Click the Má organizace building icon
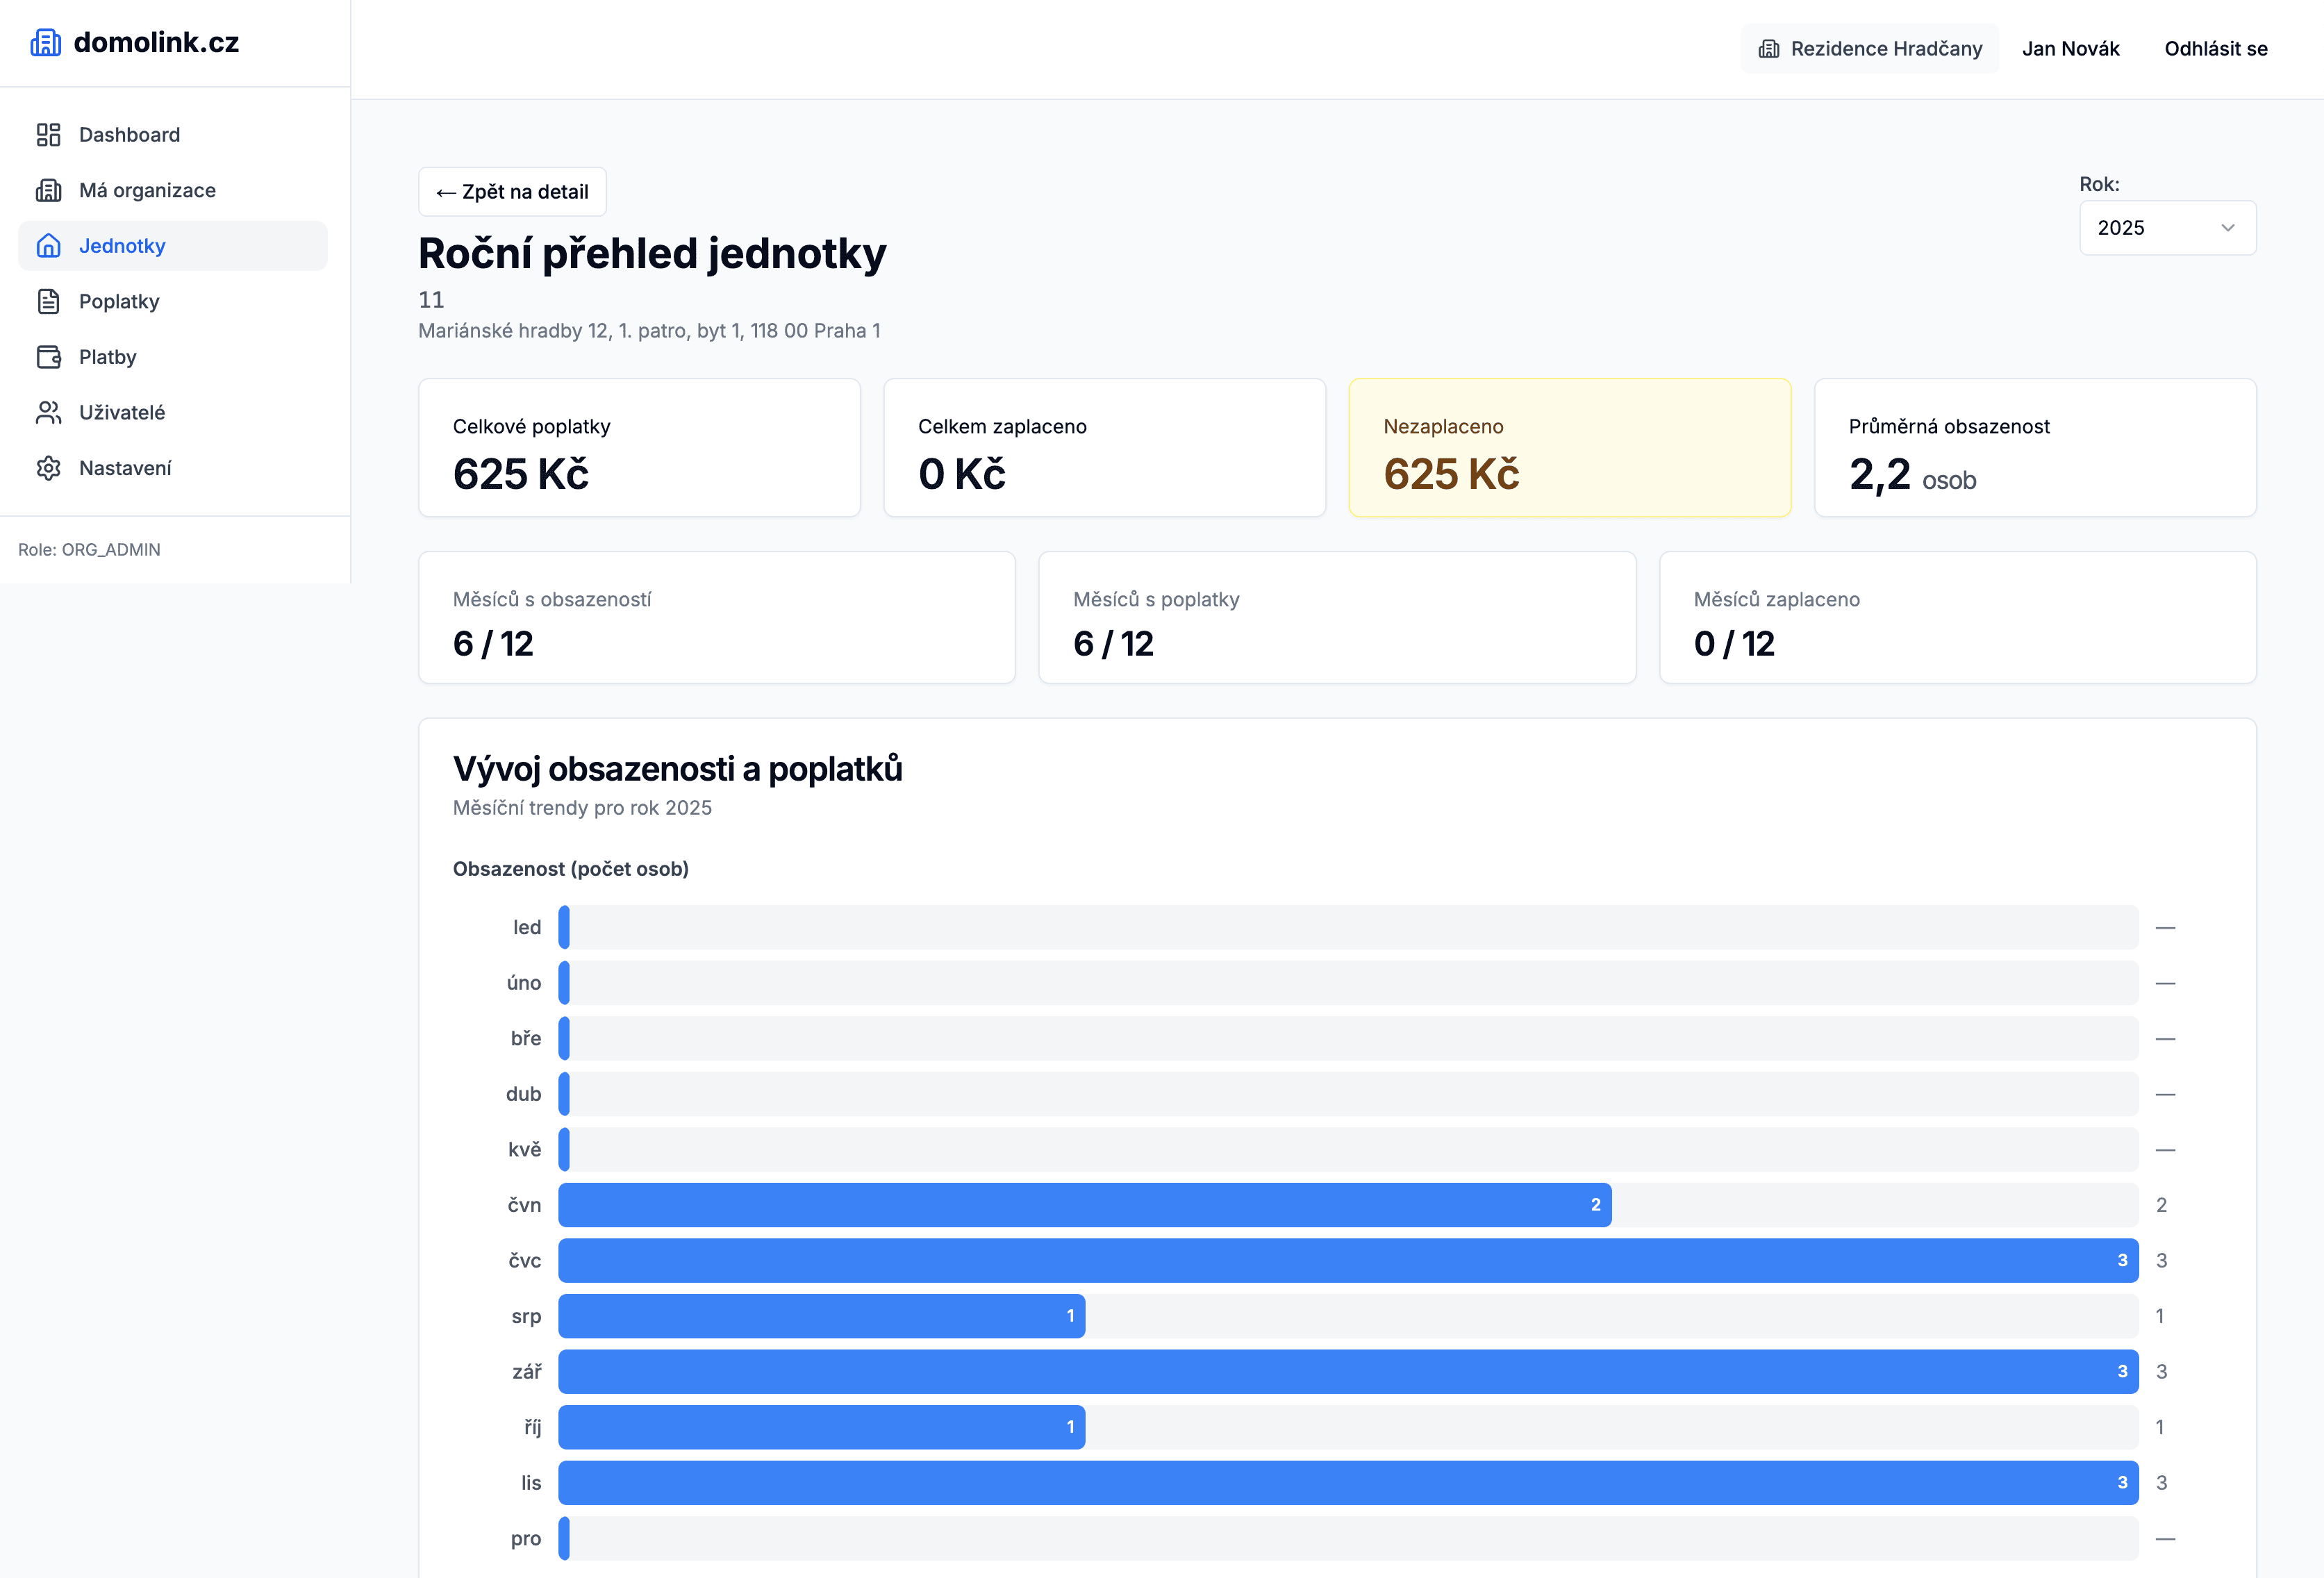This screenshot has width=2324, height=1578. point(48,190)
